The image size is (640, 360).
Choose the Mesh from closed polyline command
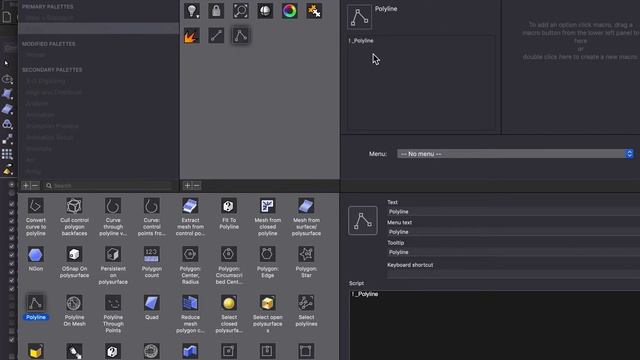pos(267,217)
